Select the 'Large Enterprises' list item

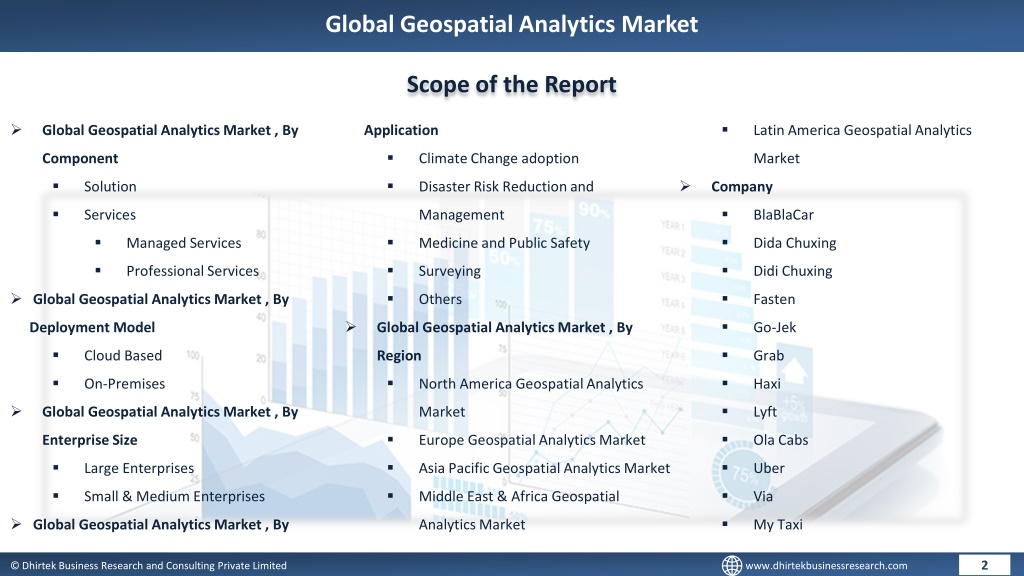[x=138, y=468]
